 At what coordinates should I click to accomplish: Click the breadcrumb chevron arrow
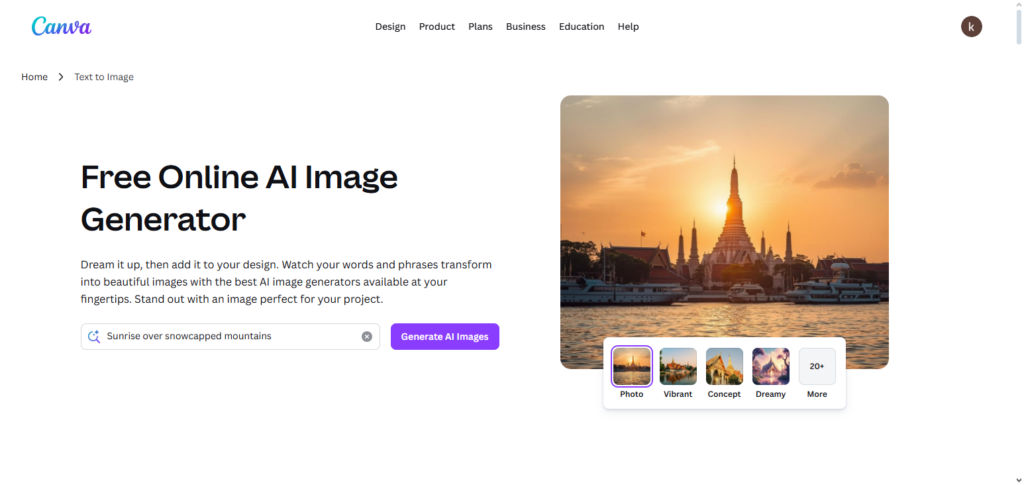tap(61, 77)
